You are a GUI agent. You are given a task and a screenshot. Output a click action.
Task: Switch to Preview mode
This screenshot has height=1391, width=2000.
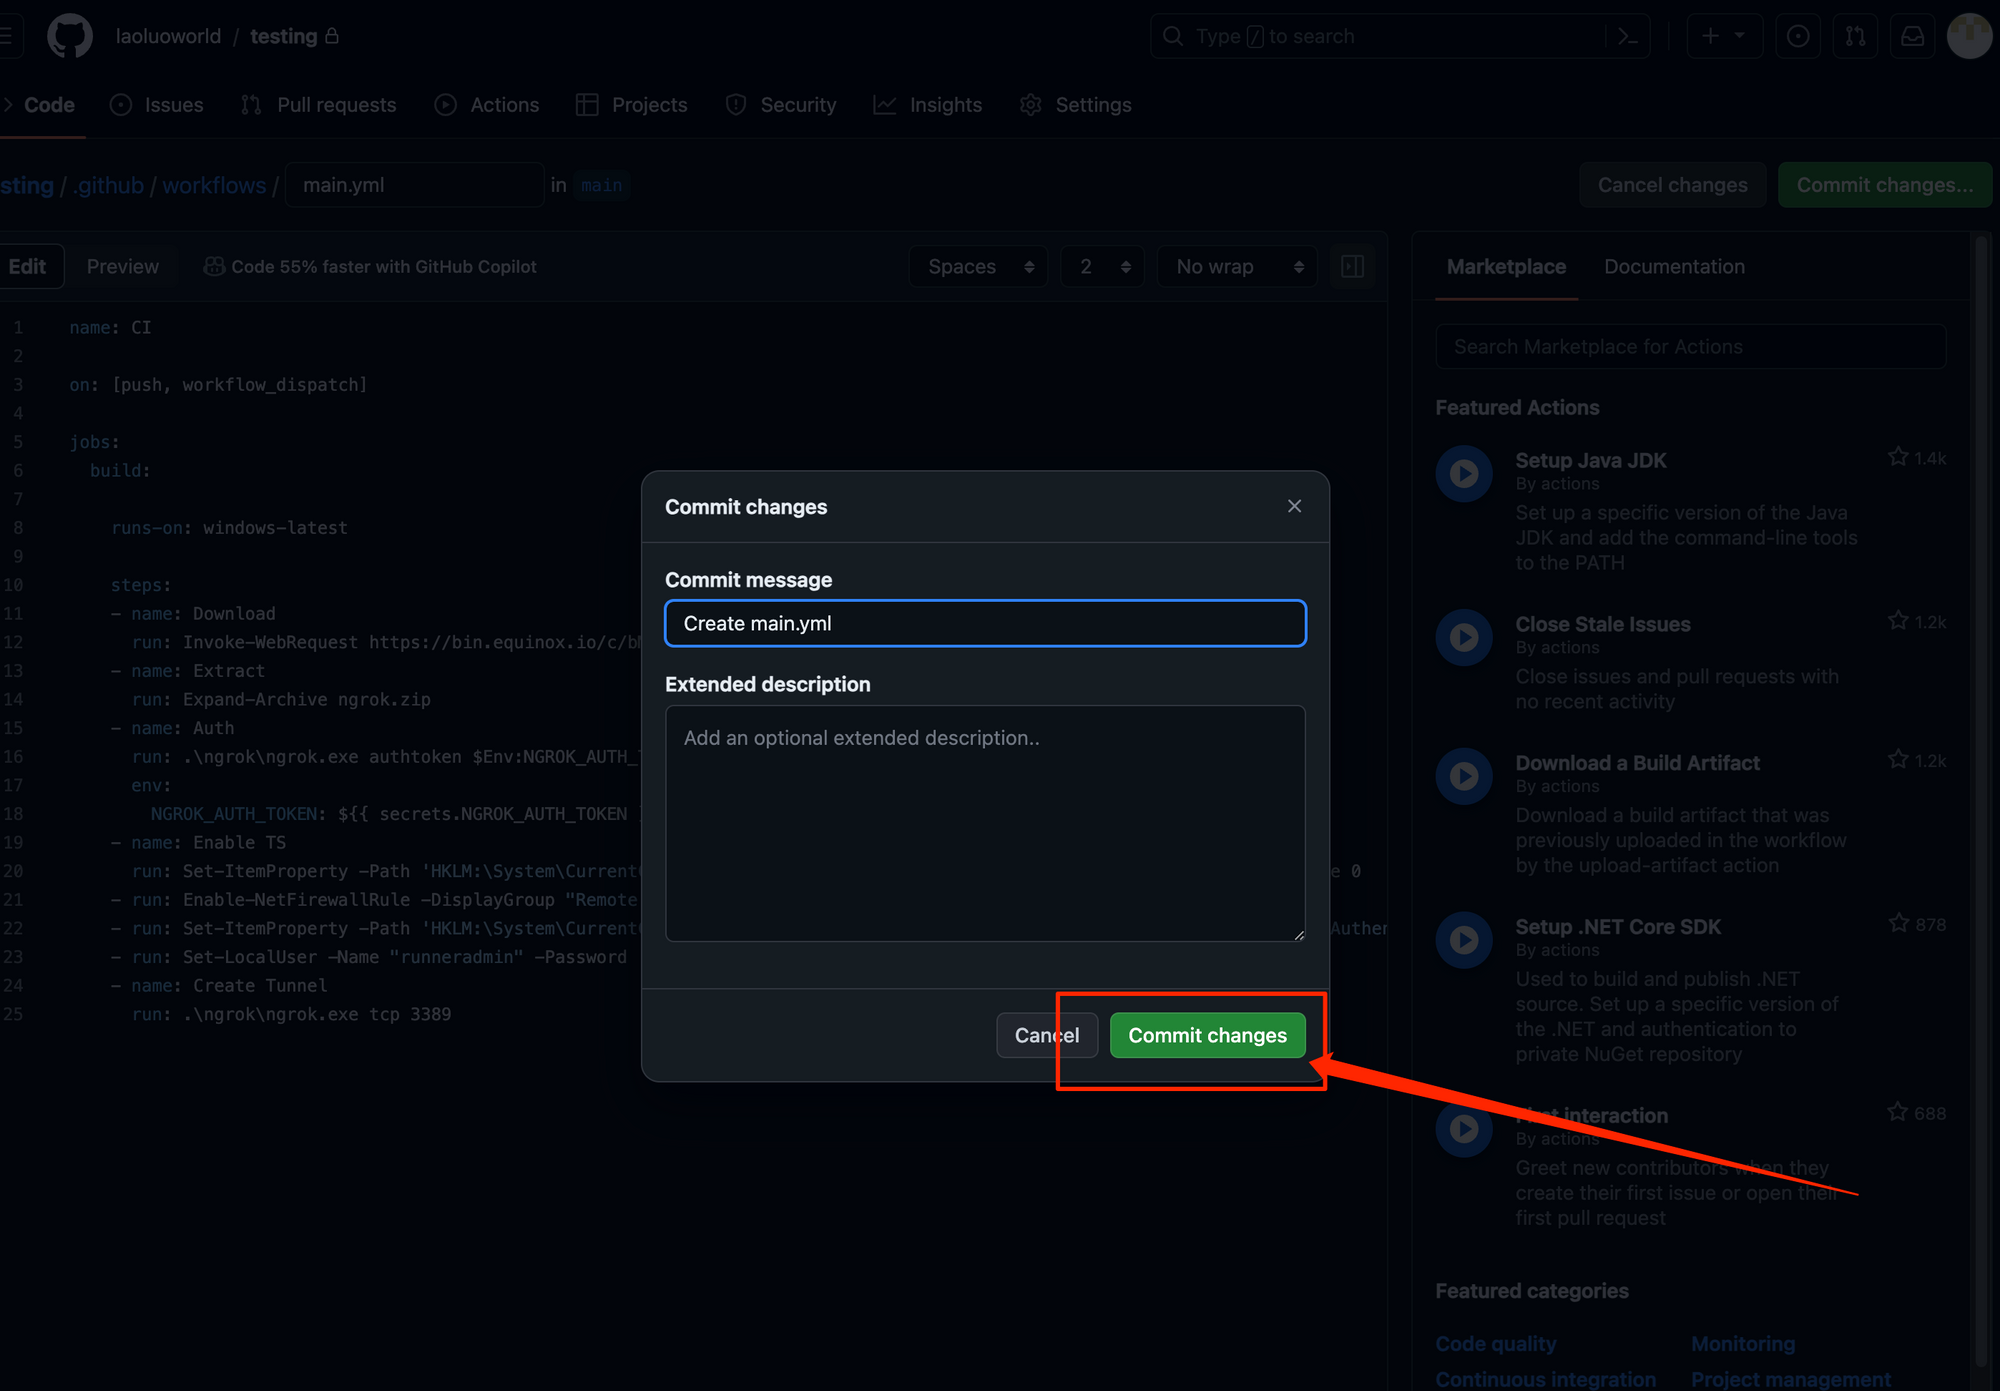coord(122,266)
